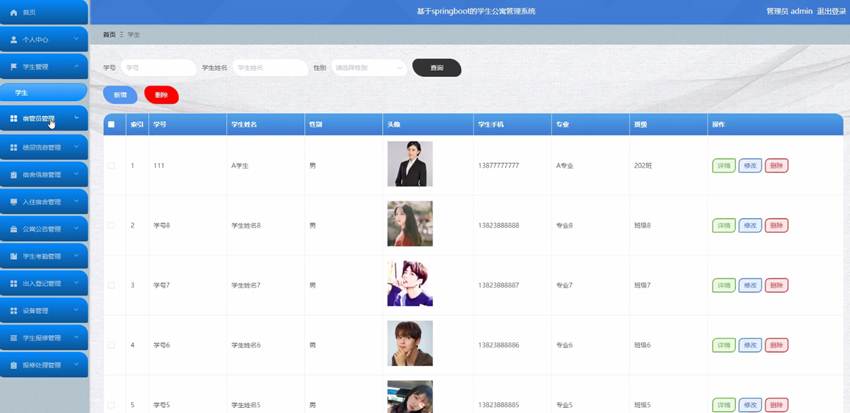Click the 学号 search input field
This screenshot has width=850, height=413.
point(158,68)
